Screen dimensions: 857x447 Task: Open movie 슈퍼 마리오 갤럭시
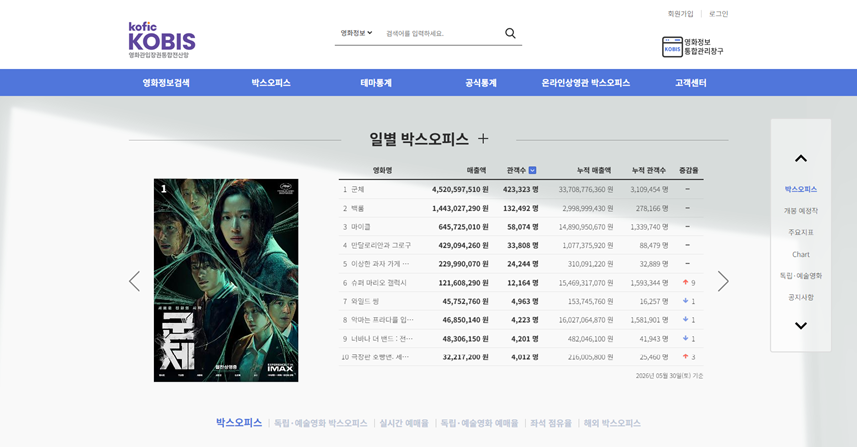point(379,283)
